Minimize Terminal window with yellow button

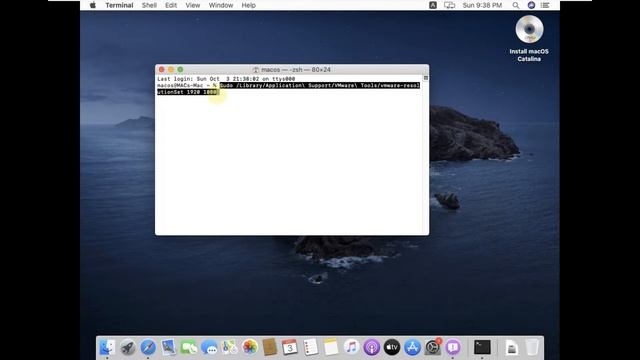tap(171, 70)
